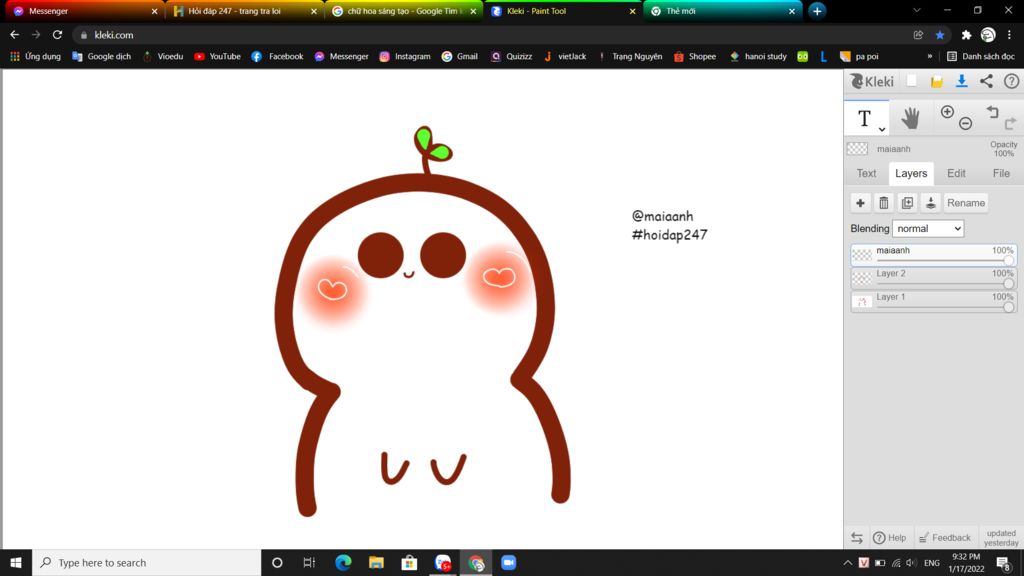Select Layer 1 in the layers list

click(933, 300)
